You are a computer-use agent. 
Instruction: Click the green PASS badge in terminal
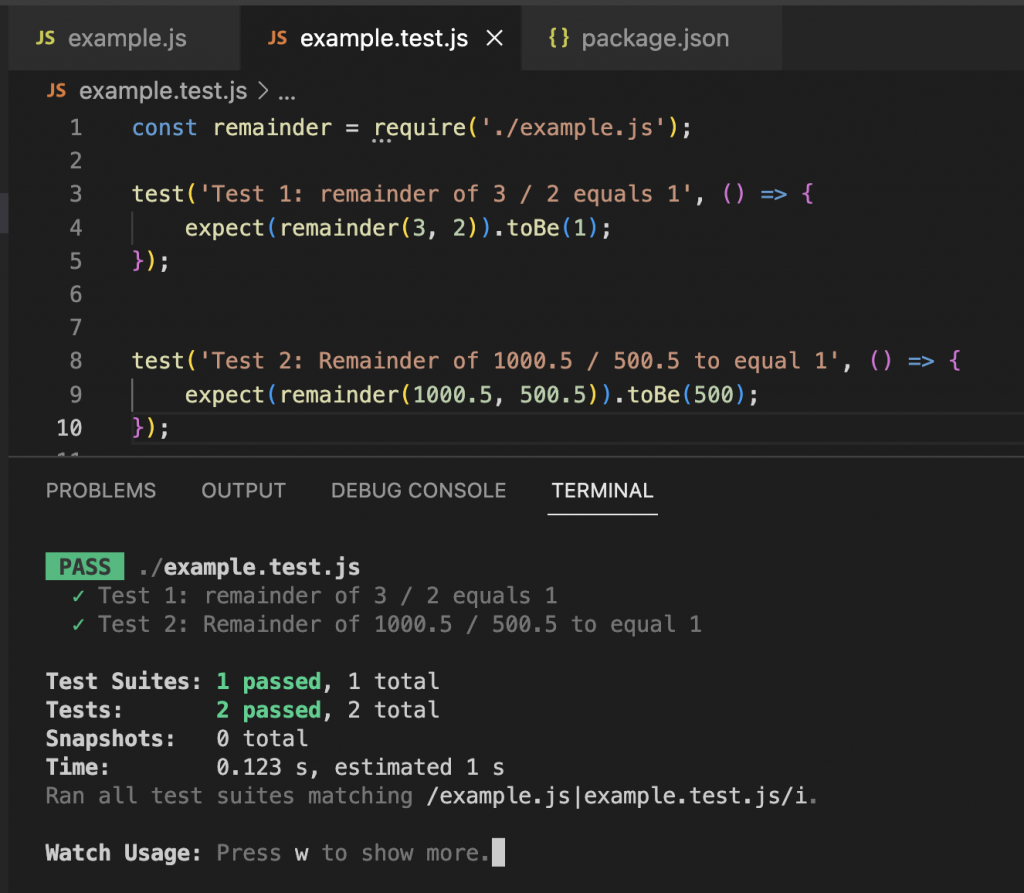85,567
